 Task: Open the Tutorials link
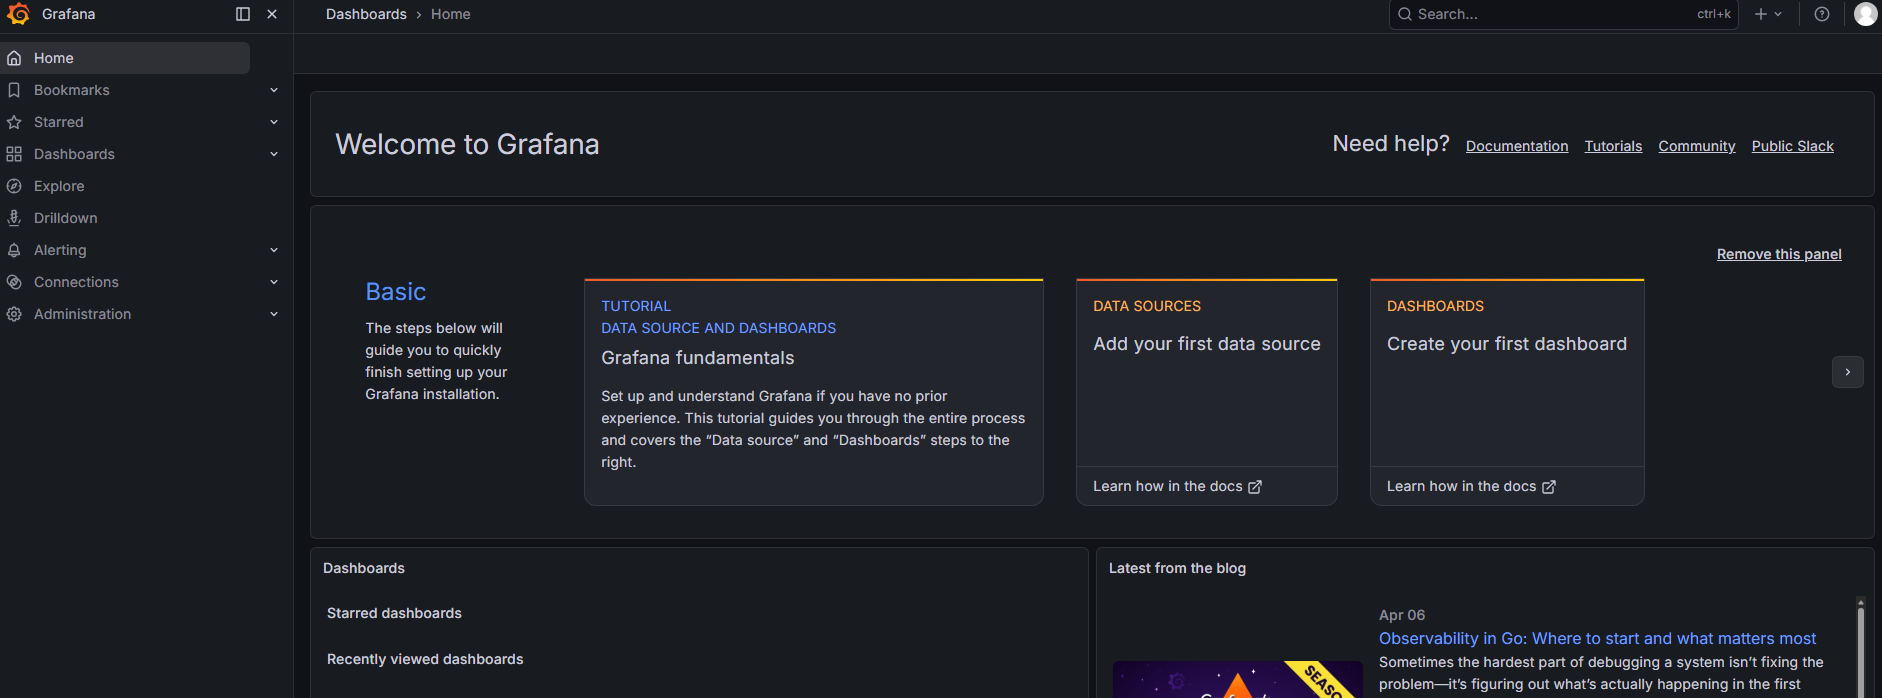1613,146
